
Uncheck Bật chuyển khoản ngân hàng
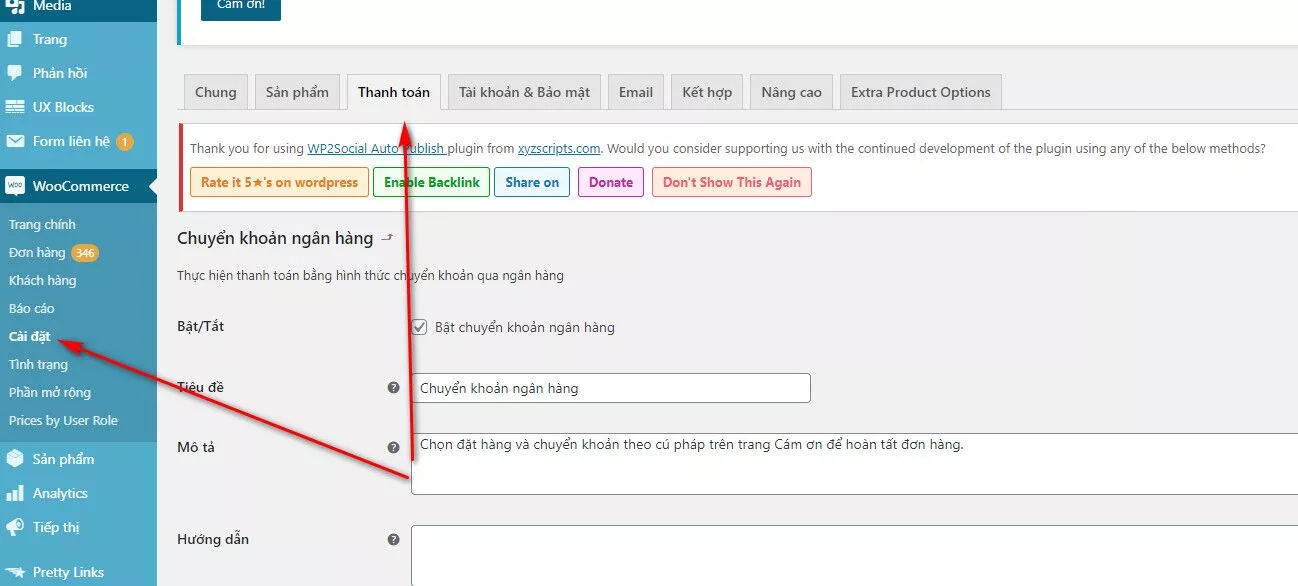point(419,326)
